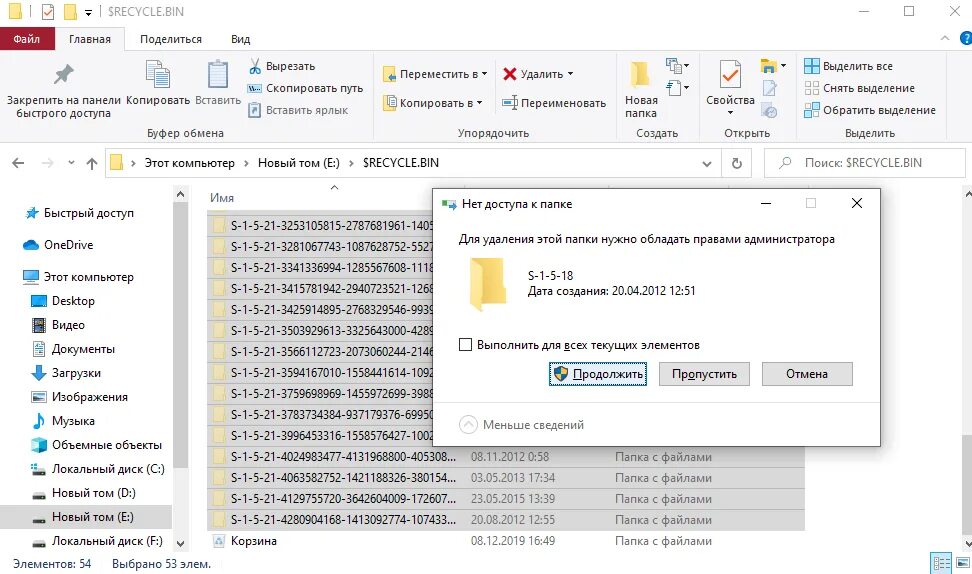Click the Edit icon in Открыть group
This screenshot has height=574, width=972.
[x=769, y=88]
